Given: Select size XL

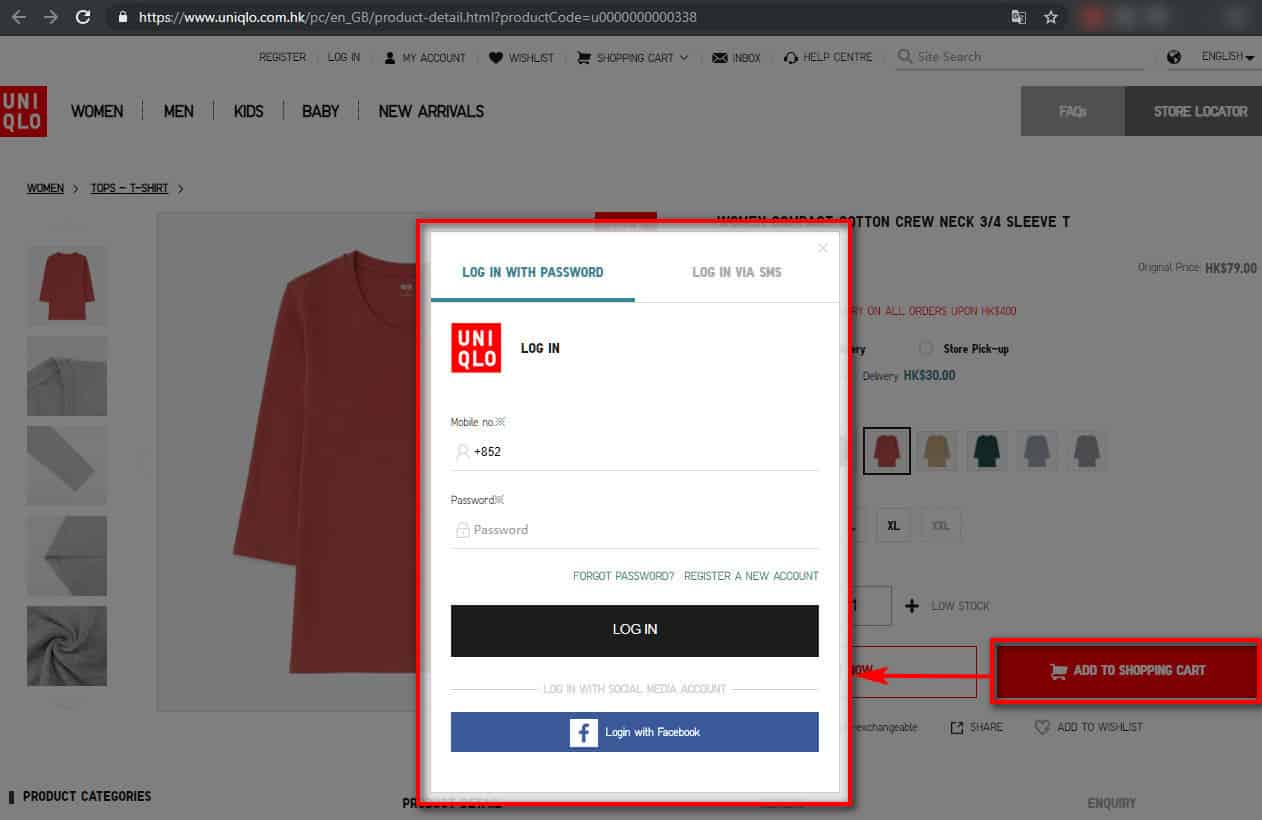Looking at the screenshot, I should pos(893,525).
